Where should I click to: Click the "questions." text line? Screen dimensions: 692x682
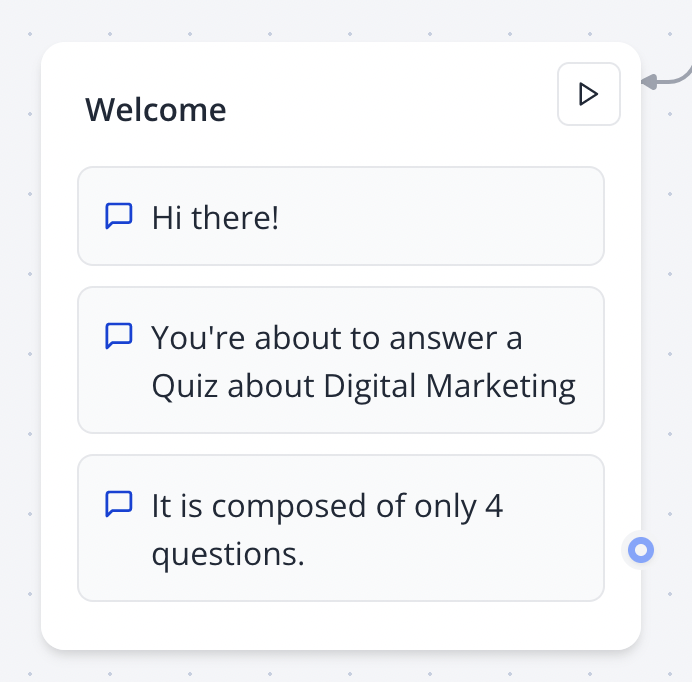[228, 553]
